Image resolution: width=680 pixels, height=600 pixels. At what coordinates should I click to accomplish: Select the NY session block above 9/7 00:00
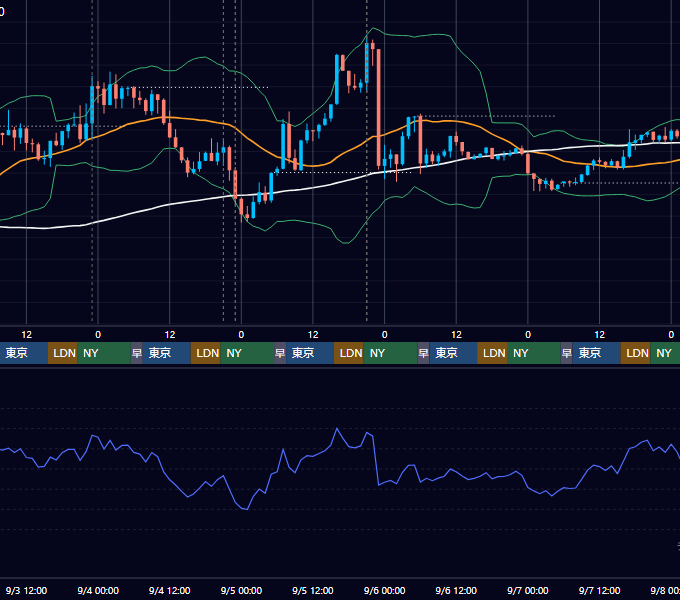coord(533,353)
